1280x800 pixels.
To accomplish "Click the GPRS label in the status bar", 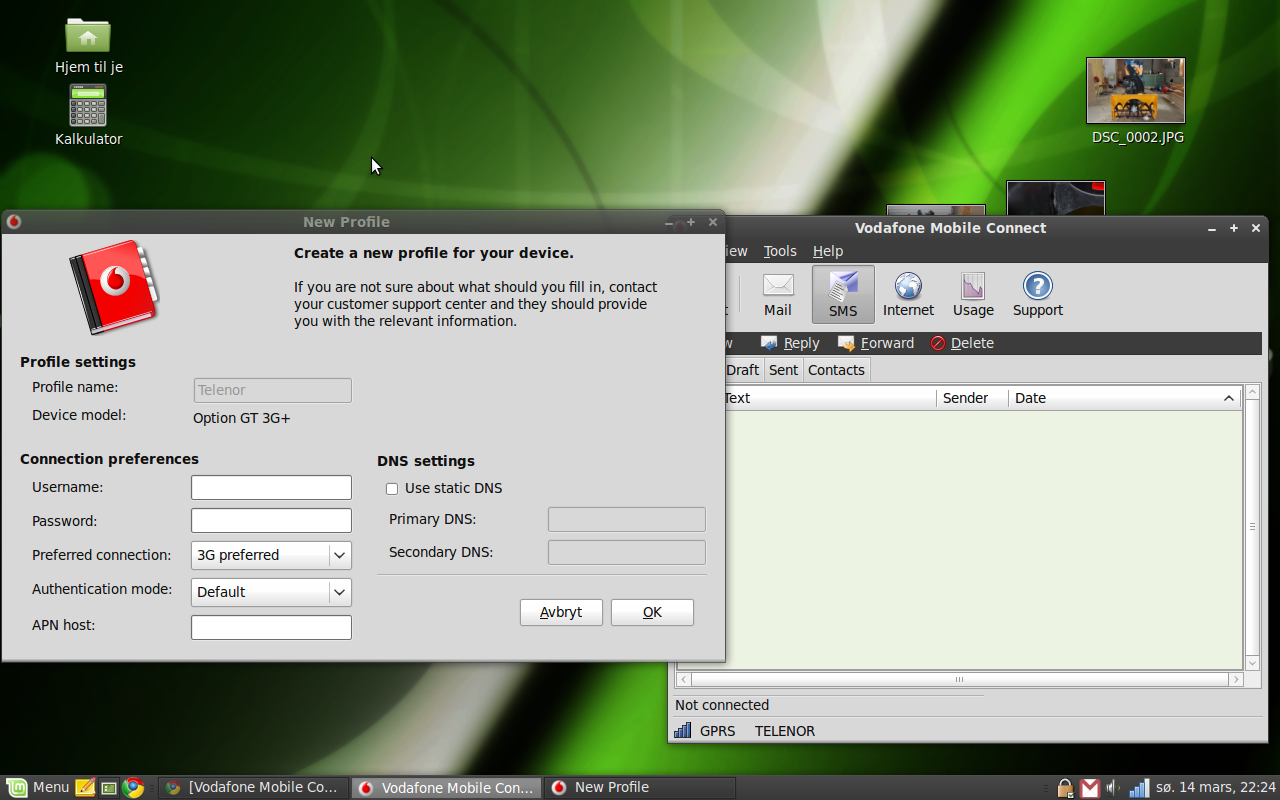I will pos(717,731).
